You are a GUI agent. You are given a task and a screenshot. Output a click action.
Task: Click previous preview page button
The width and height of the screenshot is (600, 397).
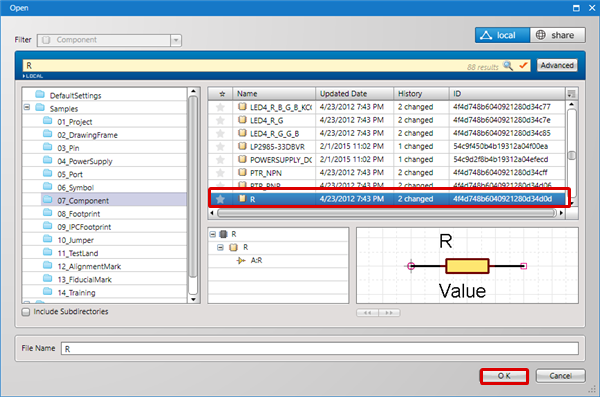point(367,313)
